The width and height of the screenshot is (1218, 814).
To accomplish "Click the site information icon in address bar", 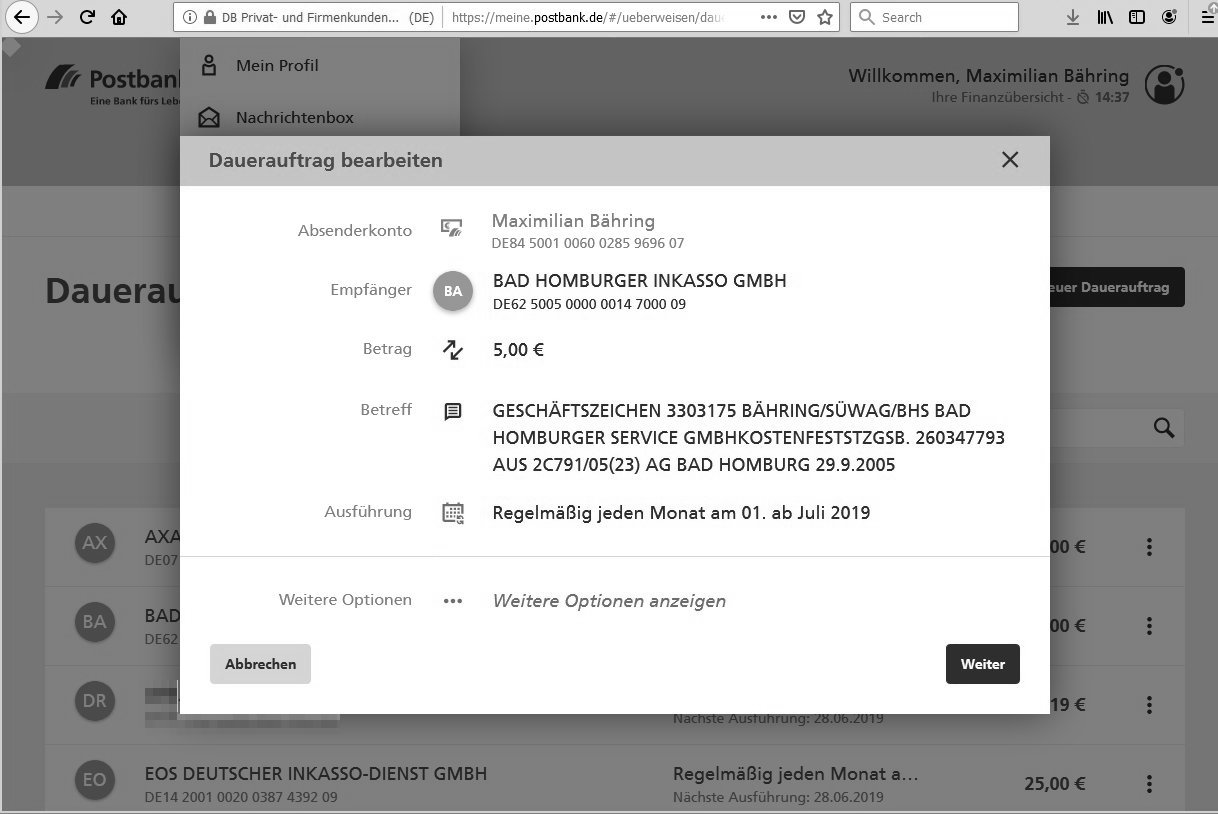I will 190,17.
